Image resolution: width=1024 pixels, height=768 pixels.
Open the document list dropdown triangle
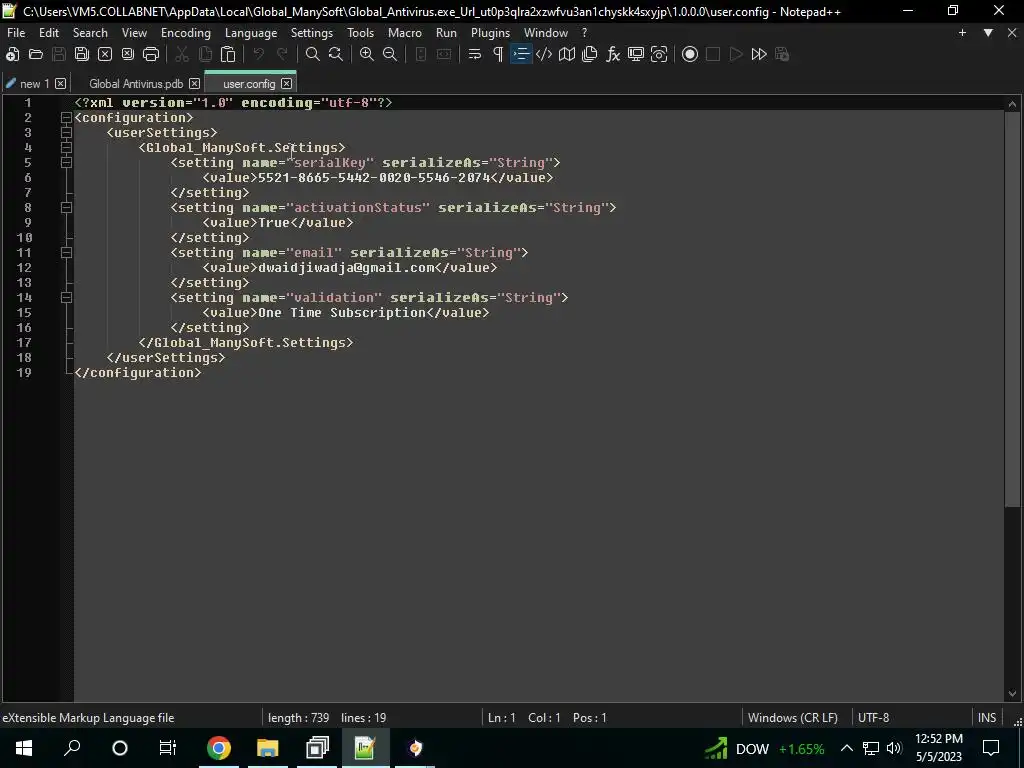pos(988,33)
